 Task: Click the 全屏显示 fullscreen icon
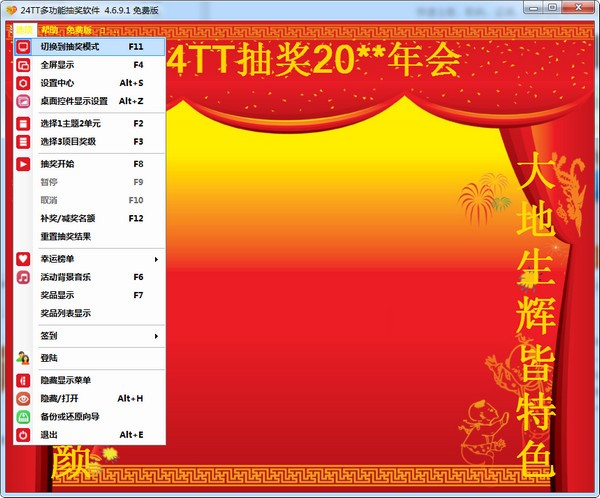pos(23,65)
